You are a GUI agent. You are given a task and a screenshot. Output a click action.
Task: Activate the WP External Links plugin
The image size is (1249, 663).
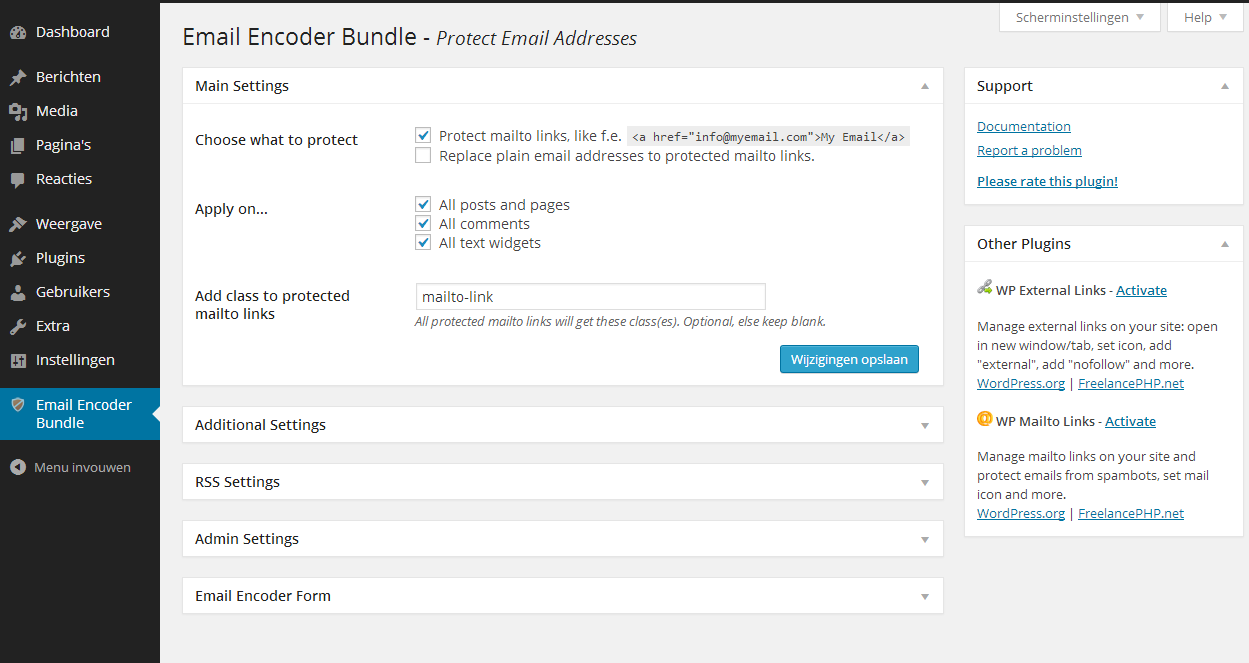point(1141,290)
